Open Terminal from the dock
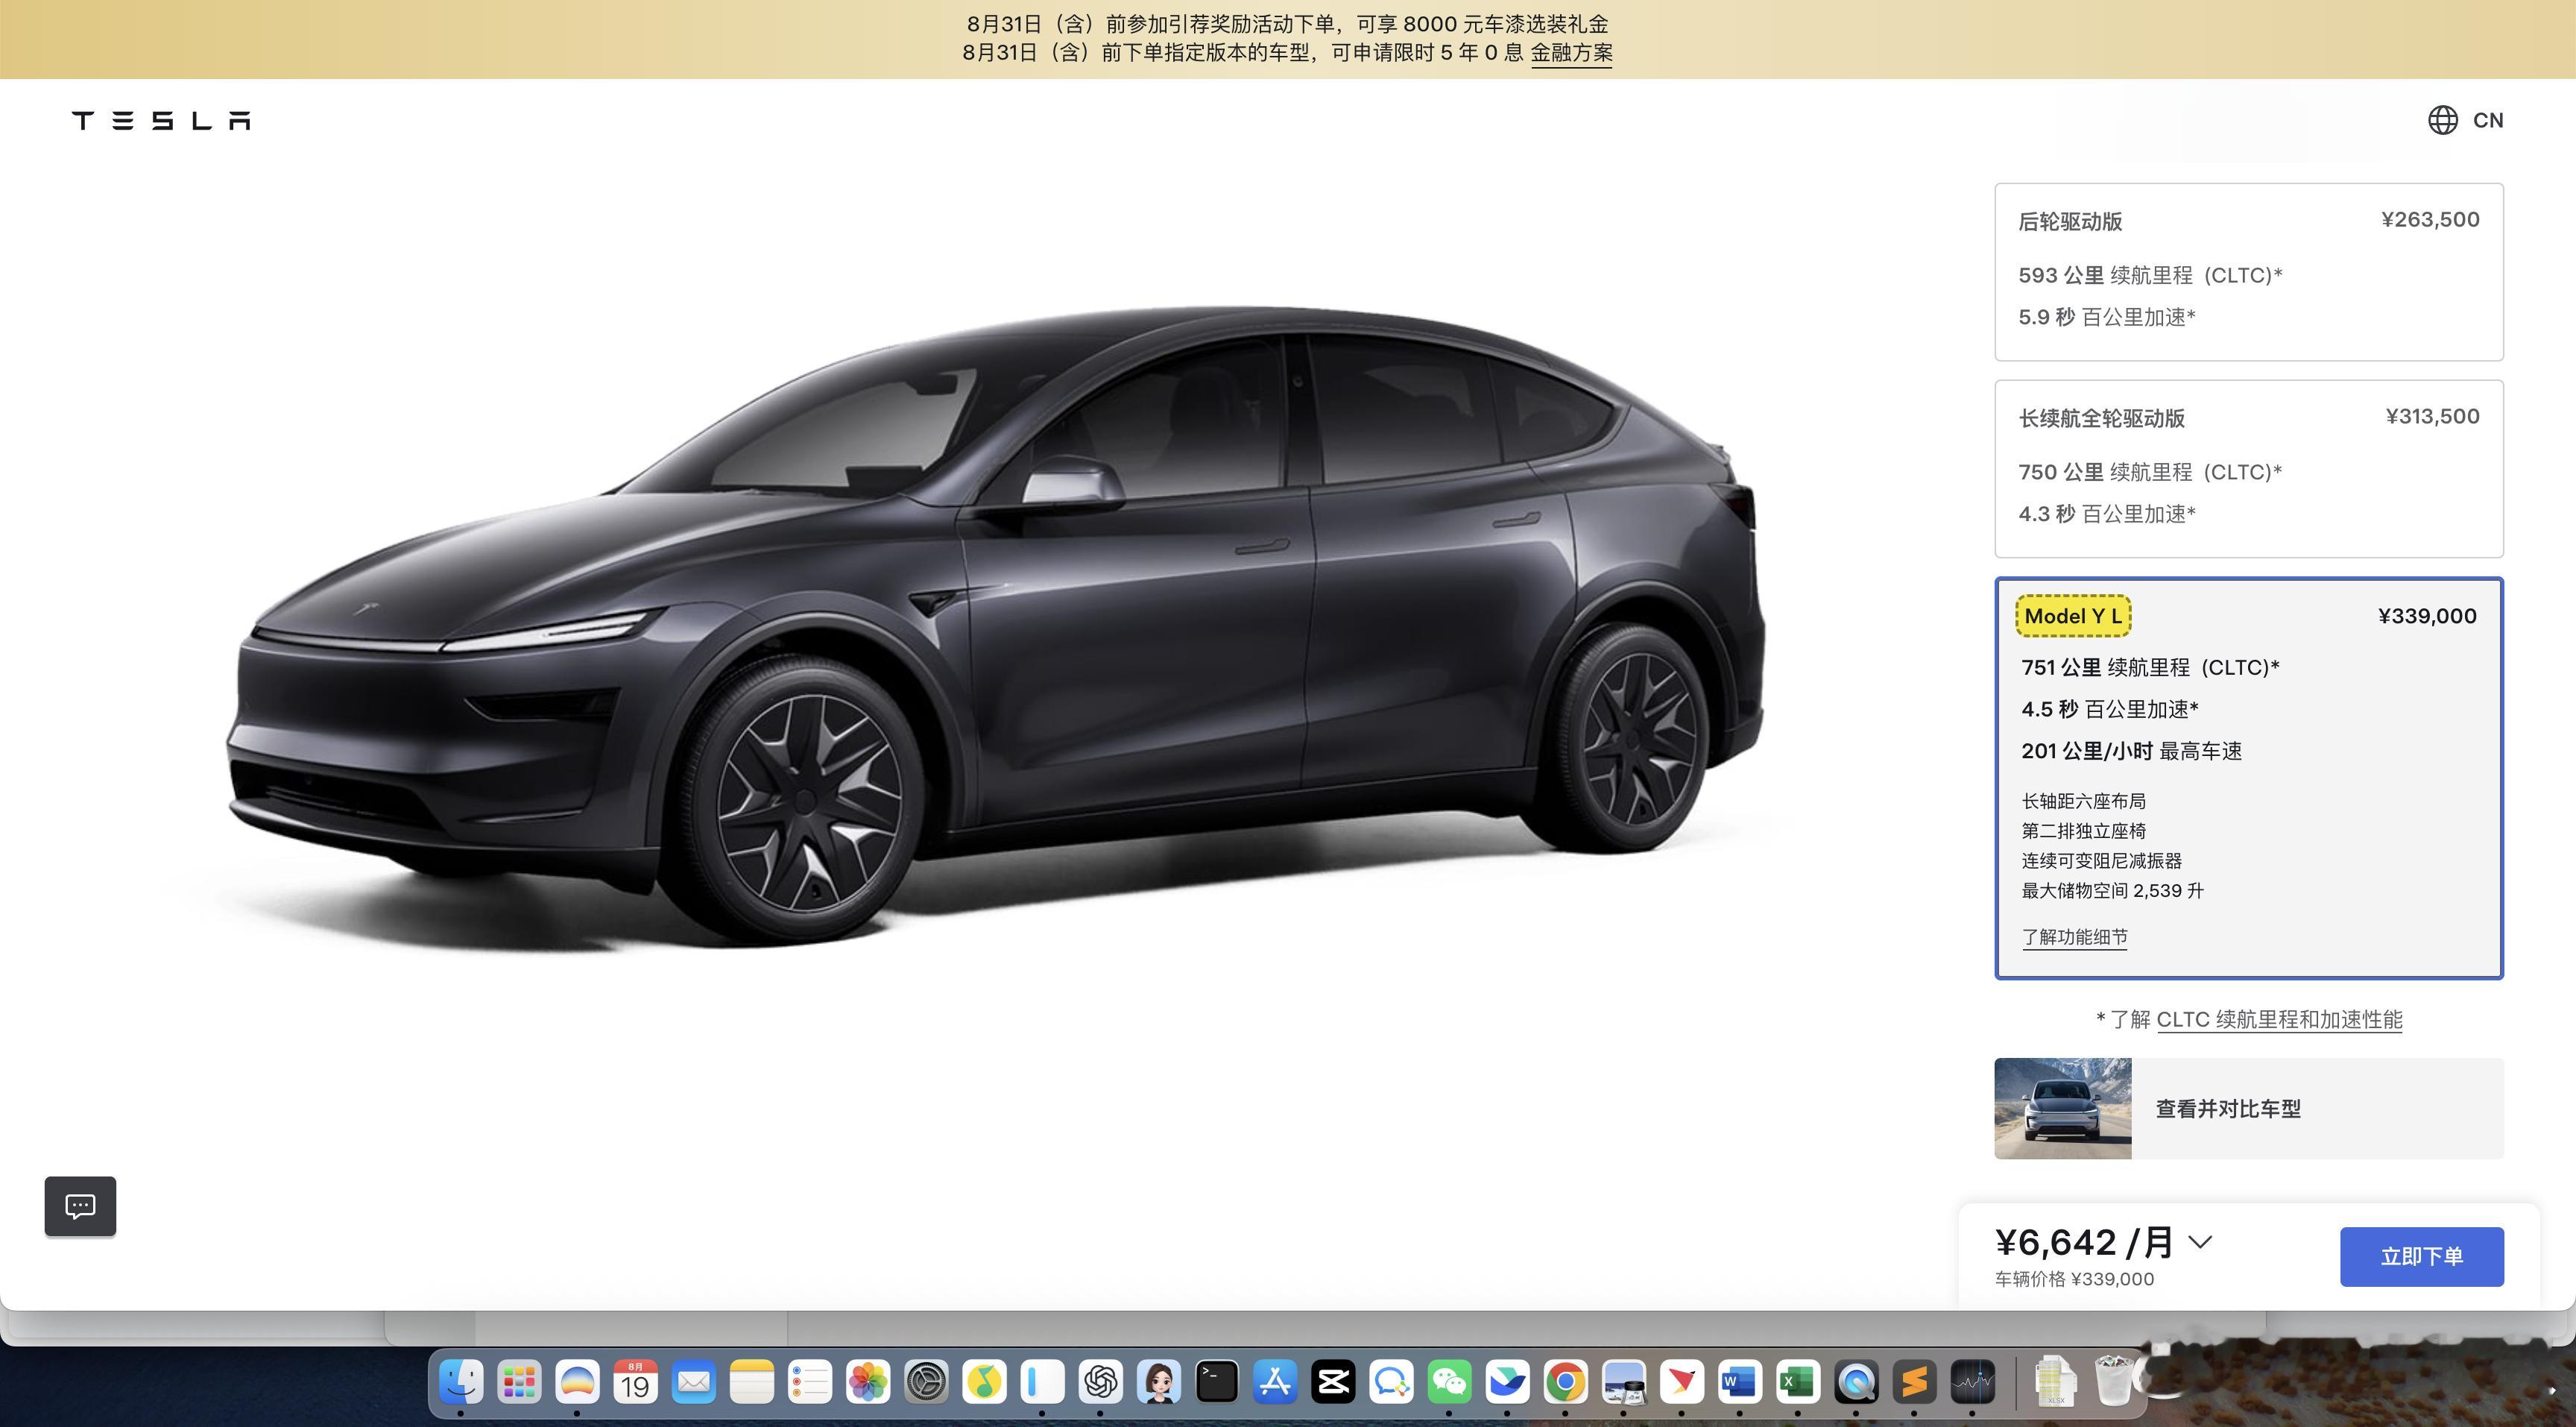 pos(1217,1383)
